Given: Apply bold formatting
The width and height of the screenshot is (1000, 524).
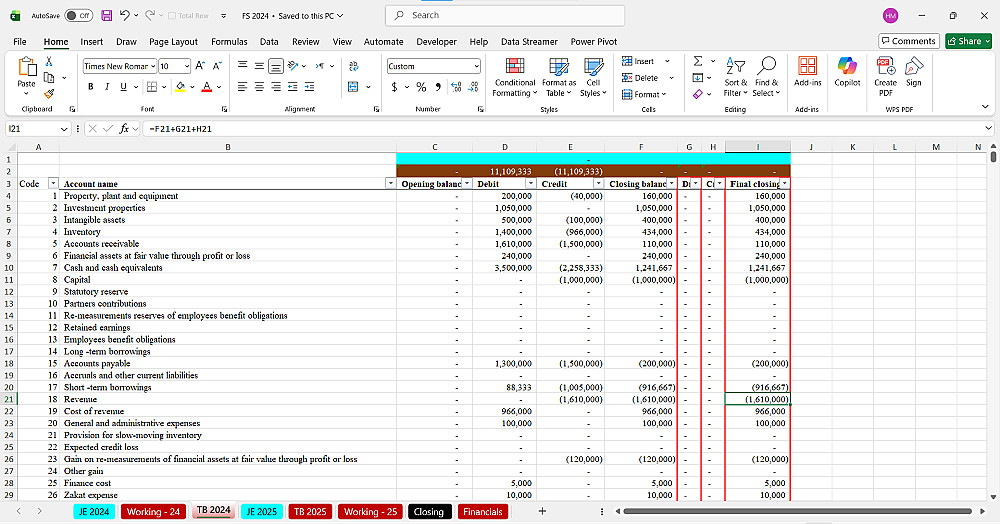Looking at the screenshot, I should [91, 87].
